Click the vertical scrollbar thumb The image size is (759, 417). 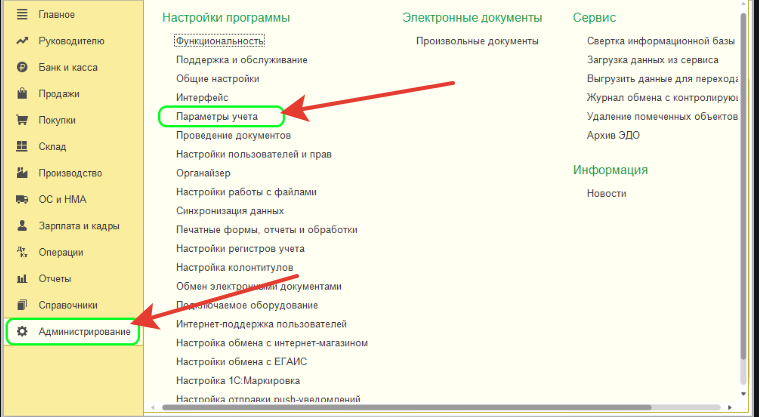click(744, 186)
